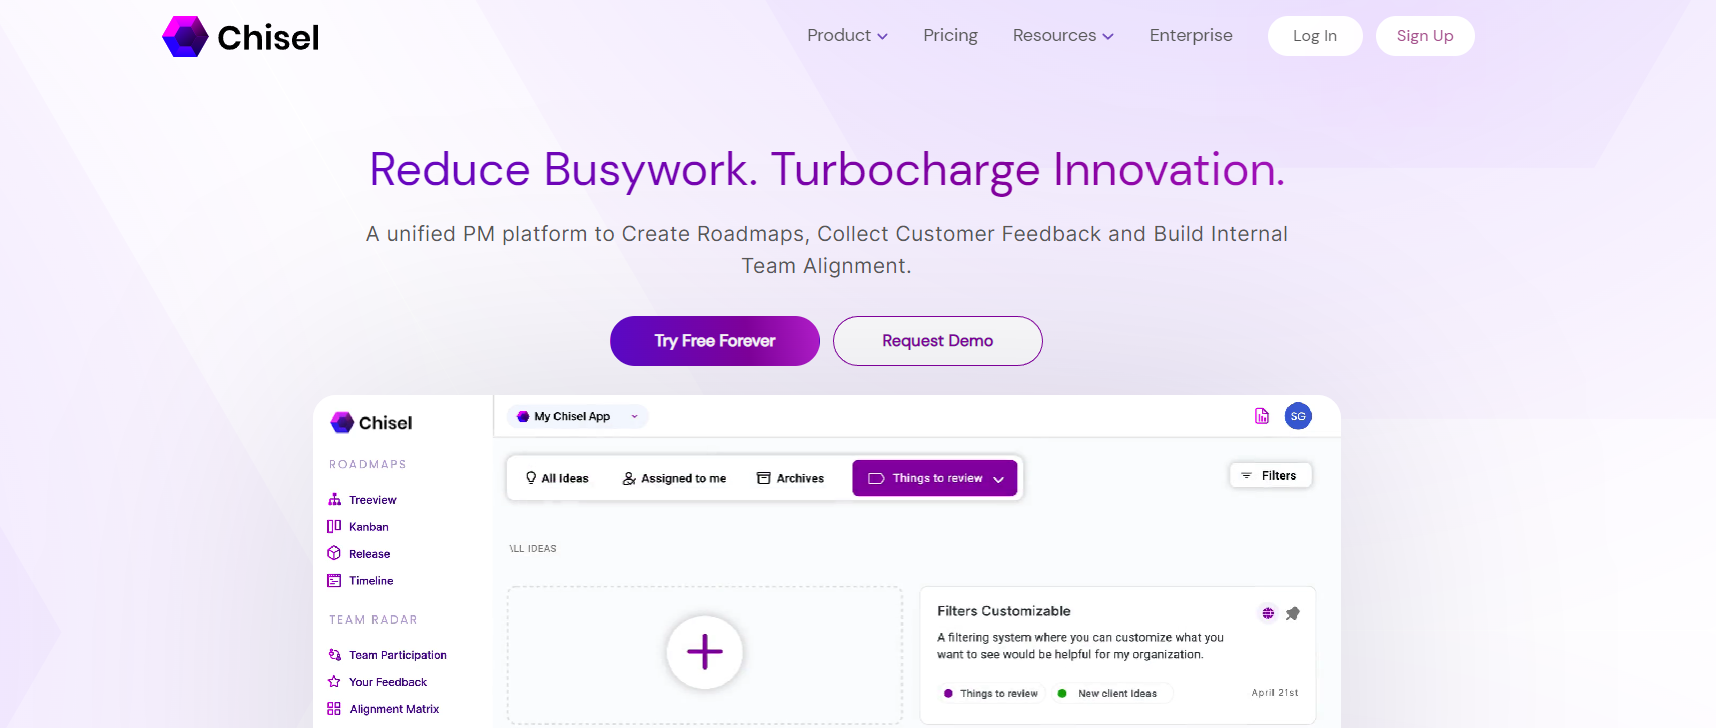Select the Release view in sidebar
The width and height of the screenshot is (1716, 728).
pos(369,554)
